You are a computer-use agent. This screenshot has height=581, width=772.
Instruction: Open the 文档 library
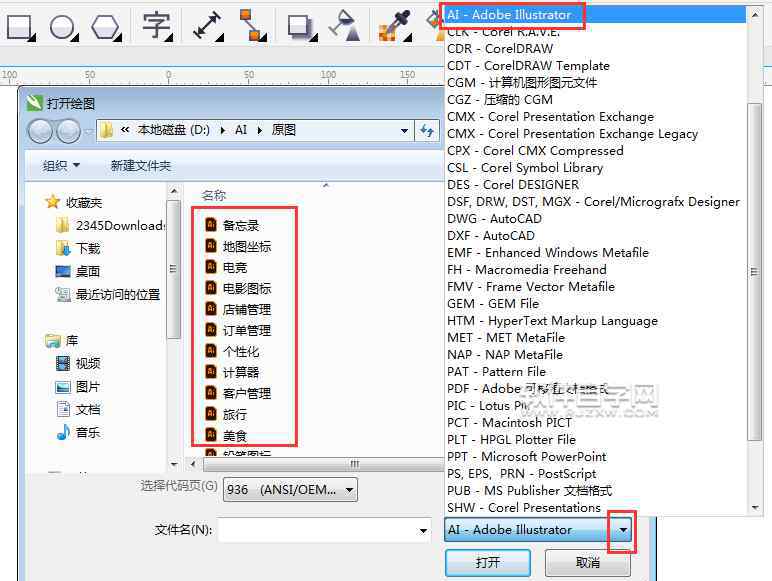coord(79,410)
